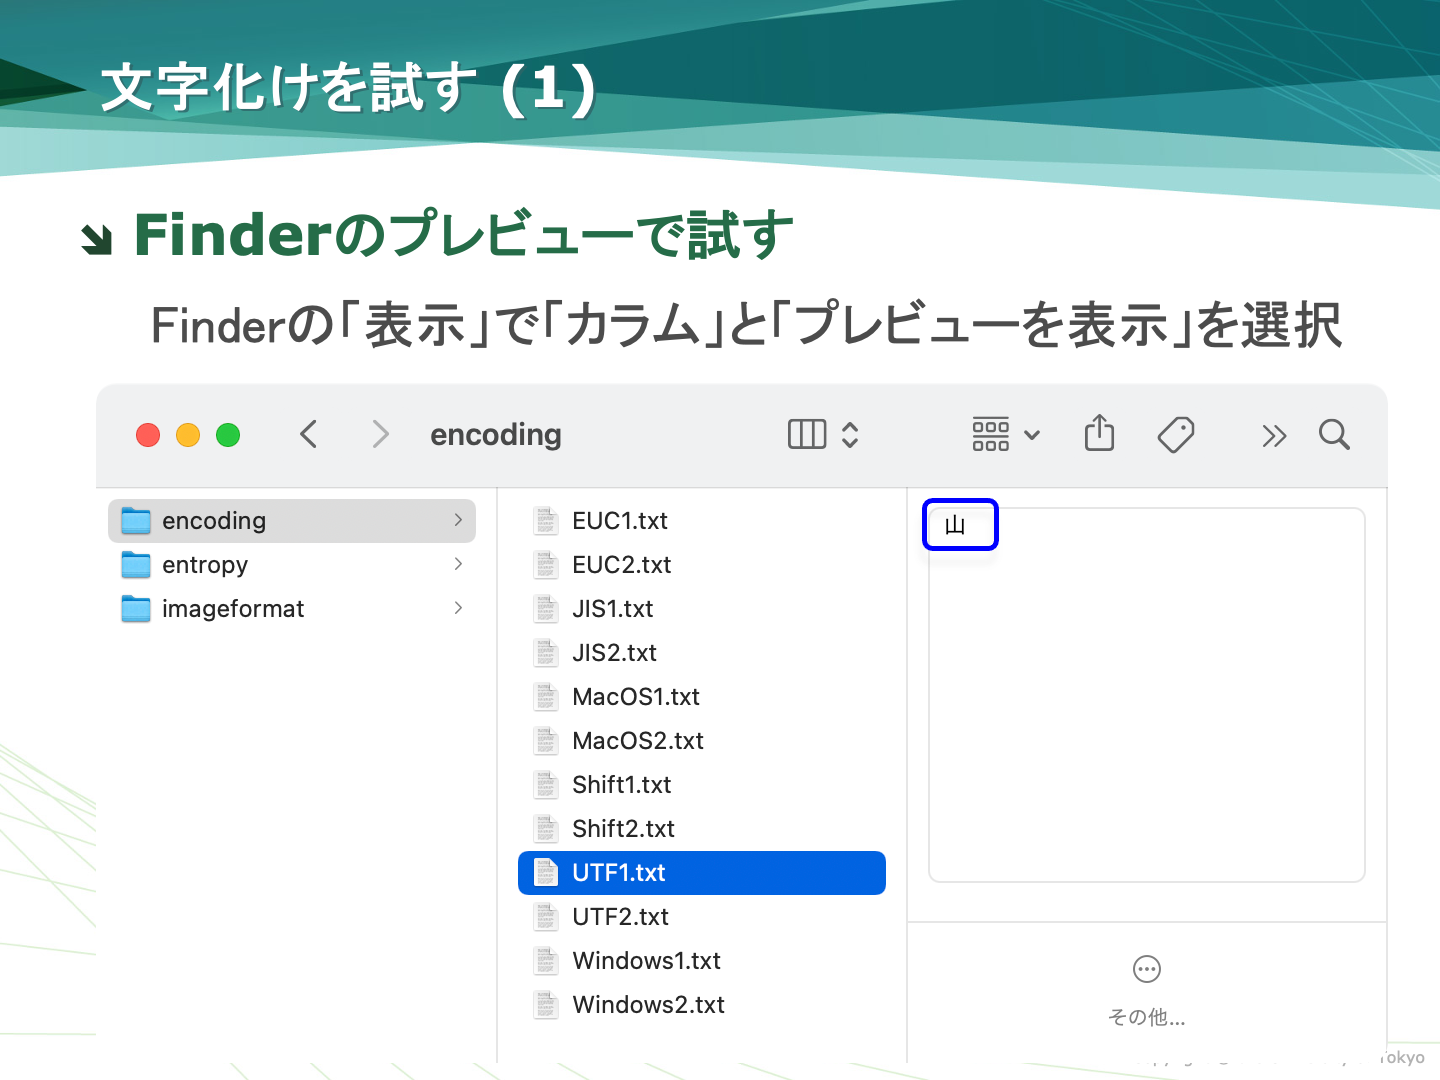
Task: Click the その他... label
Action: [1147, 1017]
